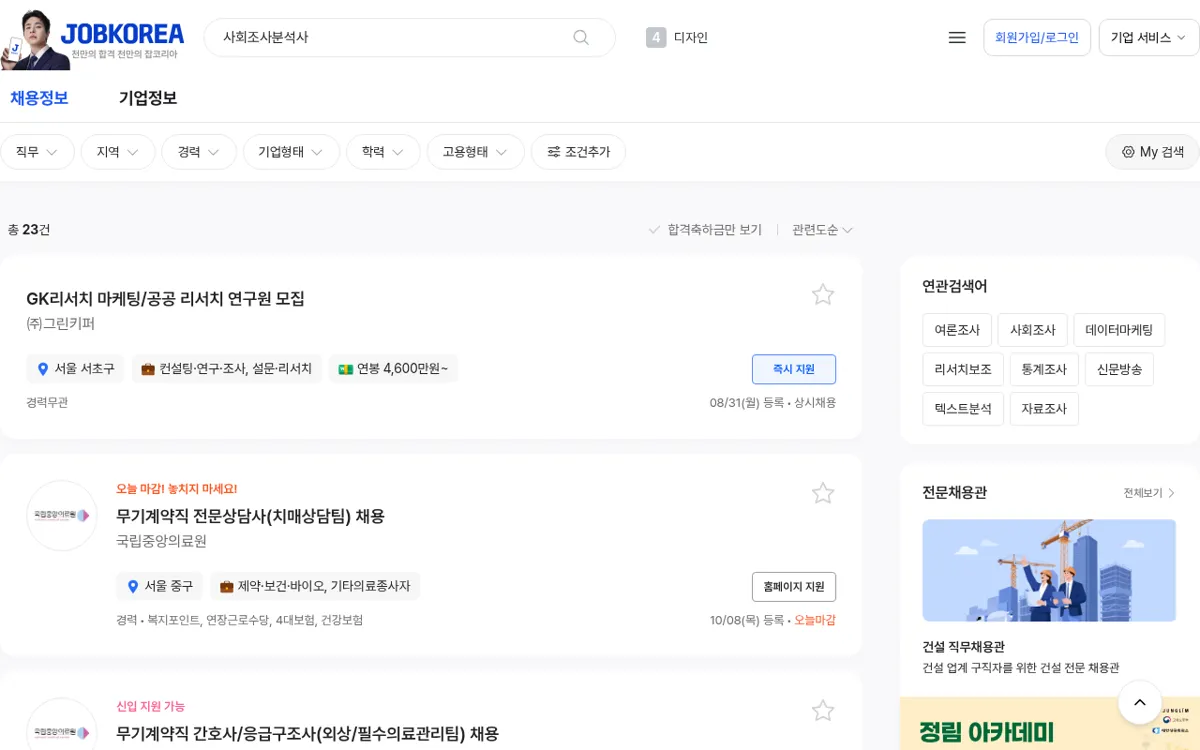Click 서울 서초구 location tag
The height and width of the screenshot is (750, 1200).
75,369
